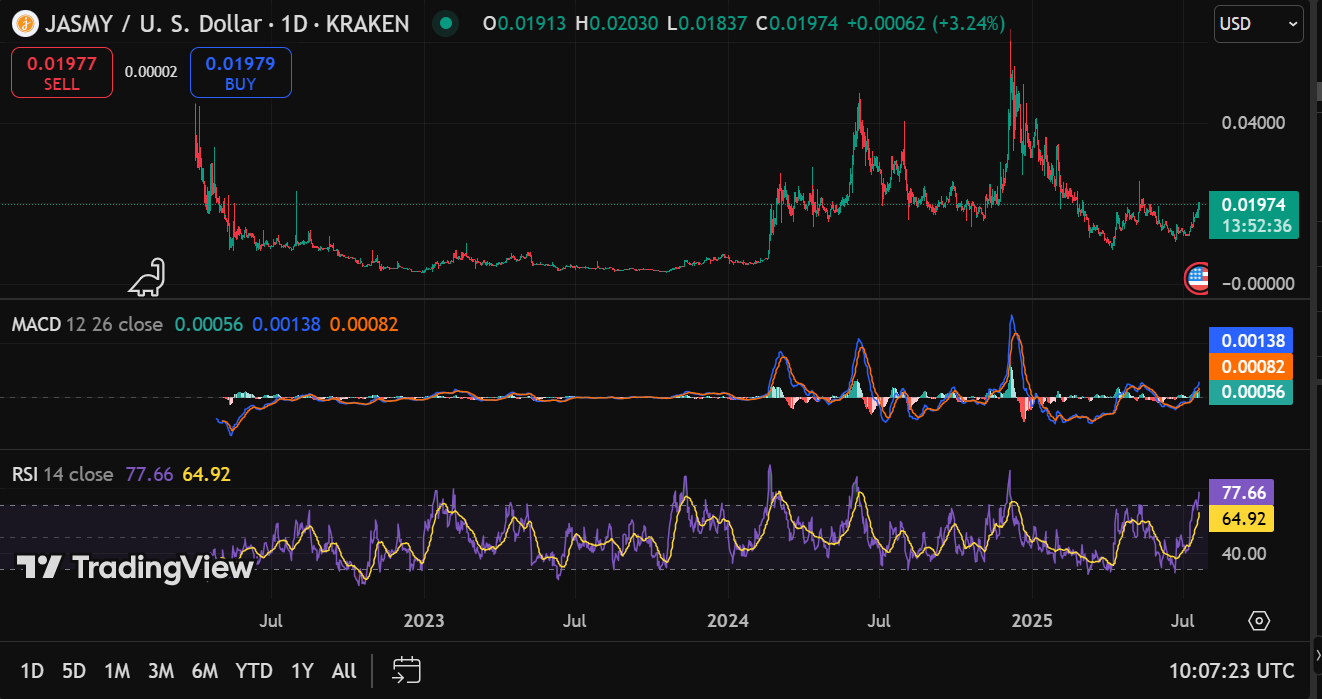Click the orange signal value 0.00082 in legend
This screenshot has height=699, width=1322.
click(364, 324)
